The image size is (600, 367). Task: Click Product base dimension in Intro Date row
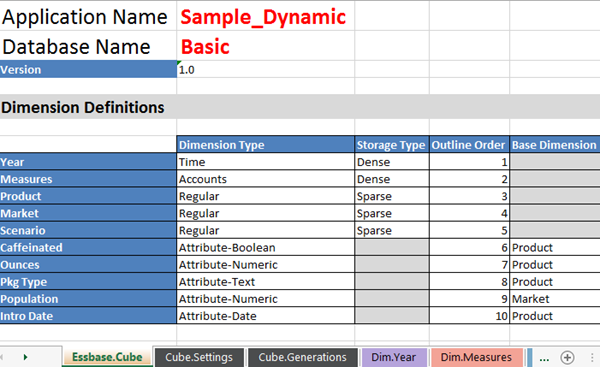[555, 316]
